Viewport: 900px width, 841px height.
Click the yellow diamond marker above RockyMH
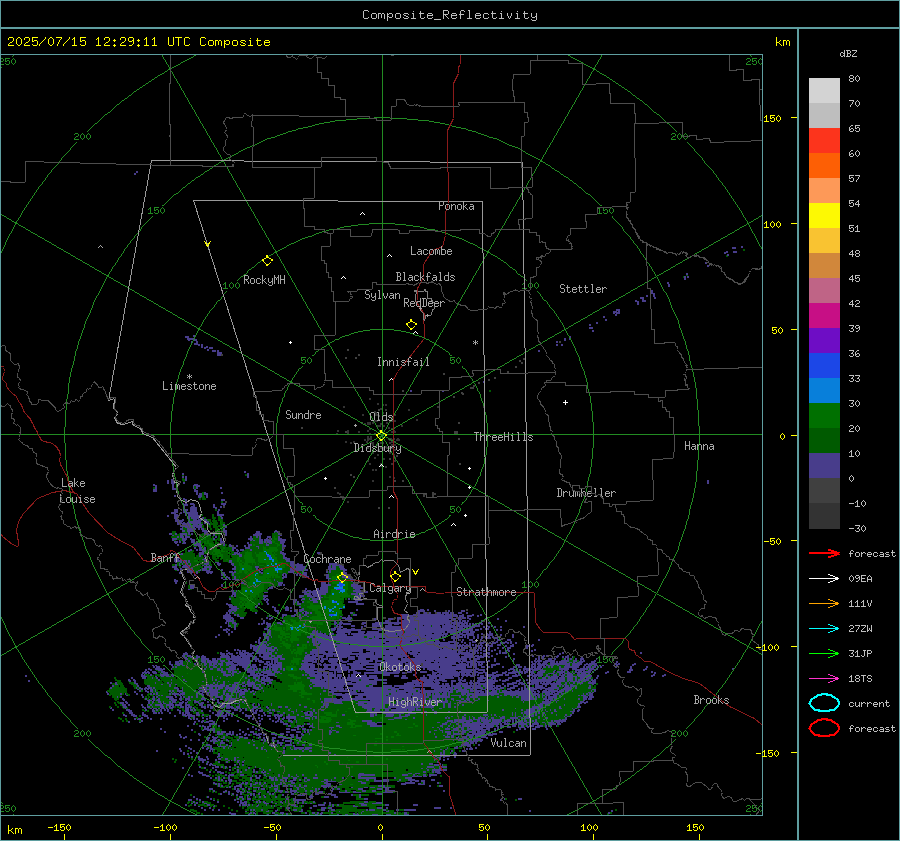click(267, 261)
